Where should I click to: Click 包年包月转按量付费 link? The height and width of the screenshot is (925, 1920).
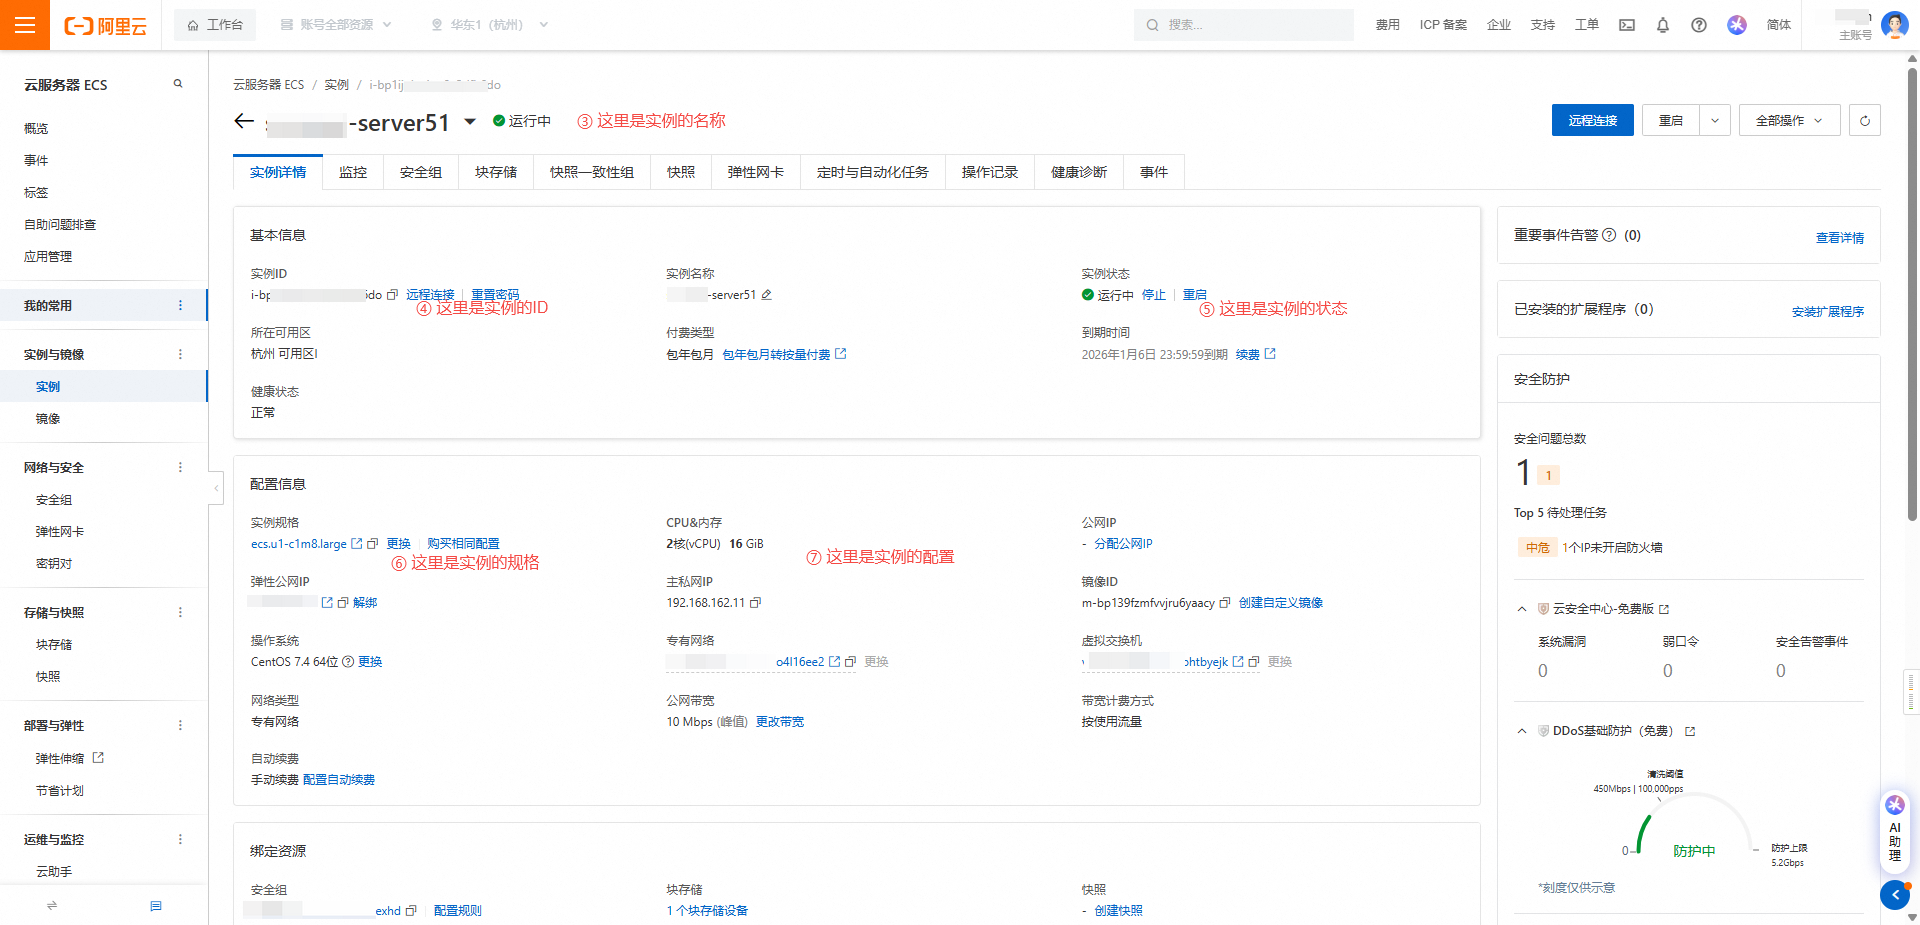776,355
